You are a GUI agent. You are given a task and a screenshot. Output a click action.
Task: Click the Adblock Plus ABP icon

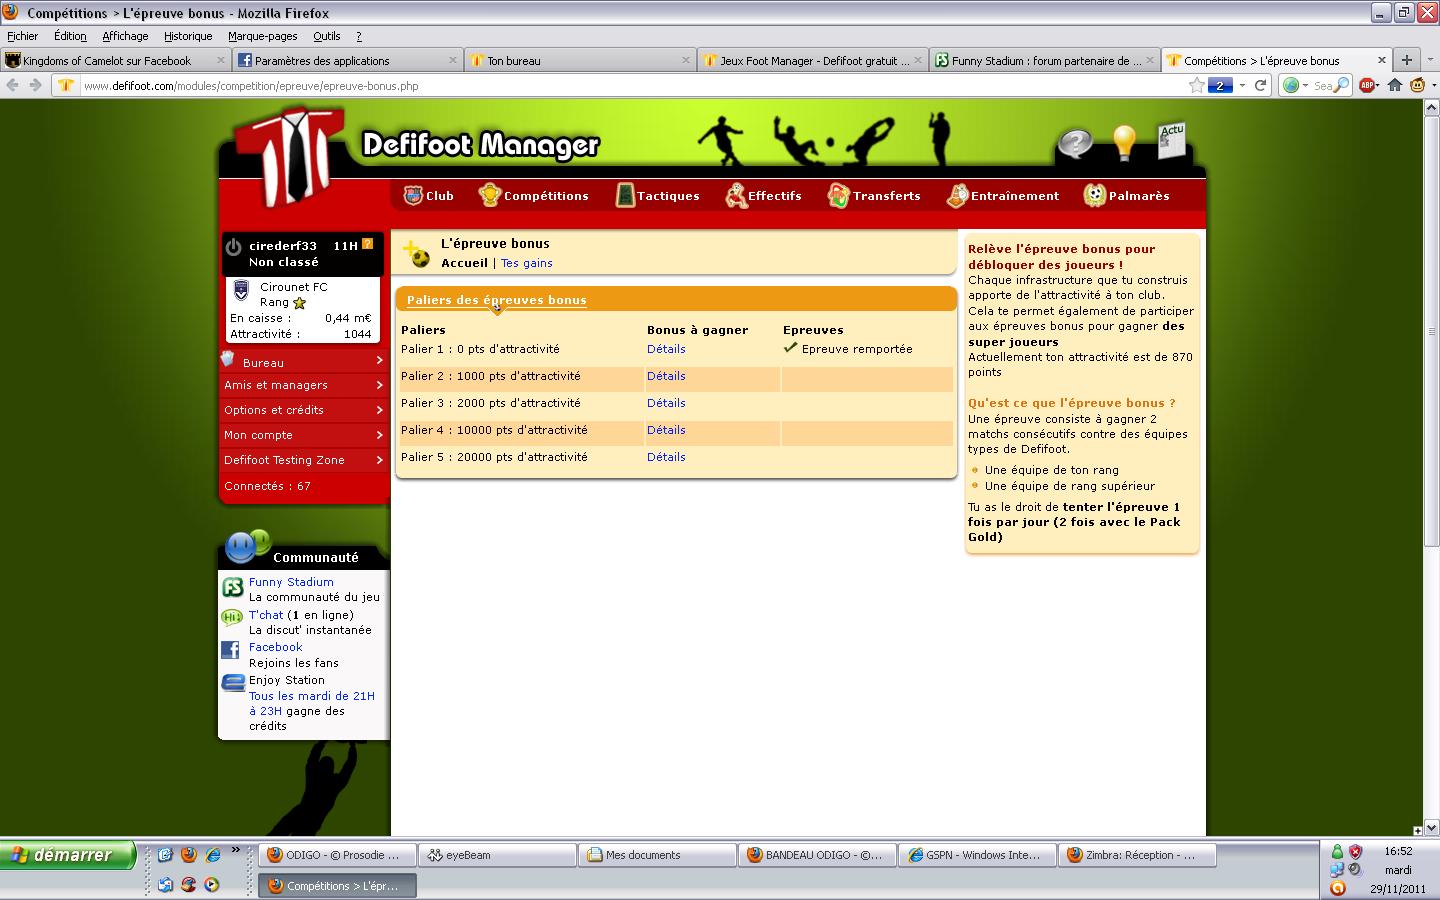pyautogui.click(x=1367, y=85)
